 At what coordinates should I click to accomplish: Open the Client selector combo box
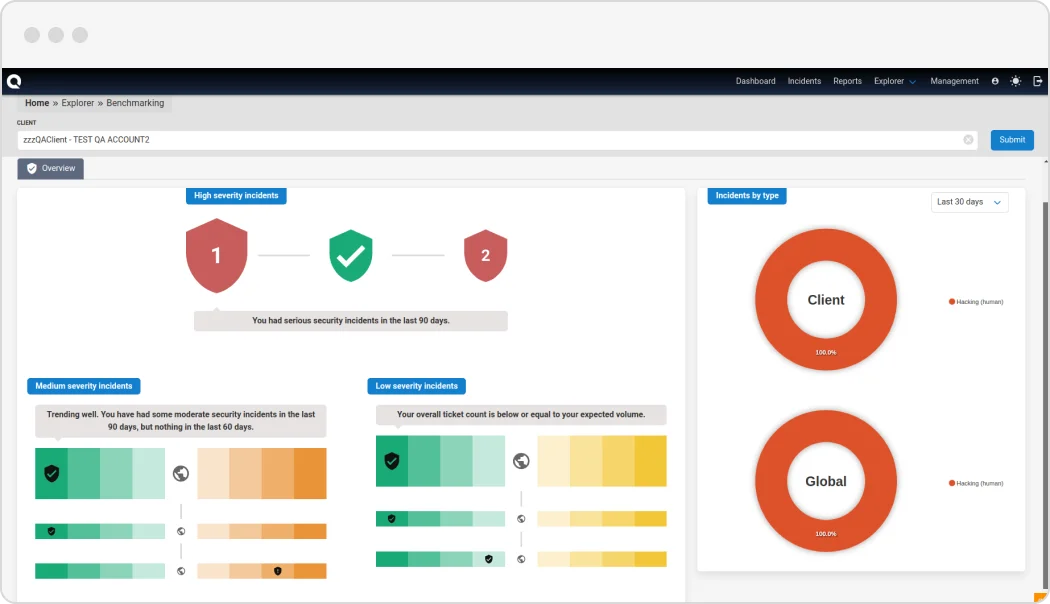(490, 140)
